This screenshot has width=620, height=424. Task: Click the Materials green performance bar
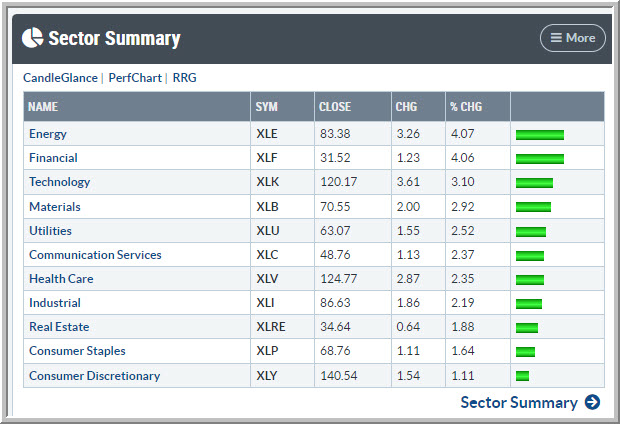point(533,207)
